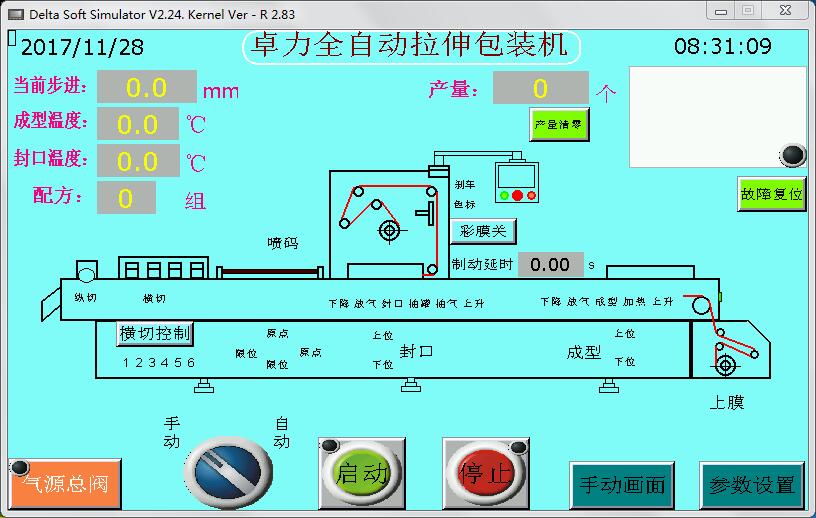Image resolution: width=816 pixels, height=518 pixels.
Task: Click the 产量 output count display
Action: click(540, 89)
